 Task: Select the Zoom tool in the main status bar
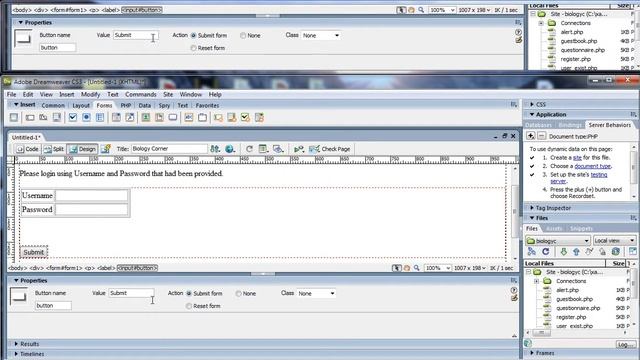click(417, 268)
